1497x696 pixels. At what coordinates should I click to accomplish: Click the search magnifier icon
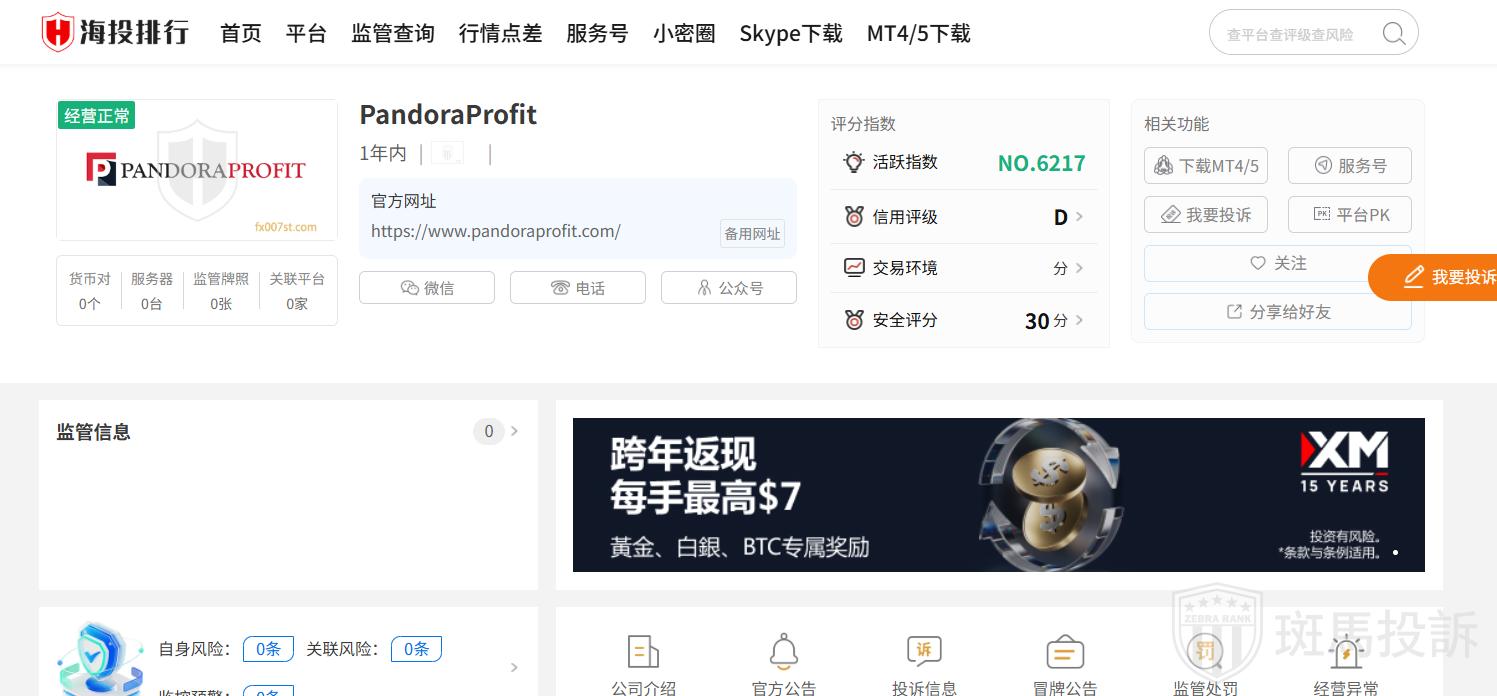[1394, 34]
